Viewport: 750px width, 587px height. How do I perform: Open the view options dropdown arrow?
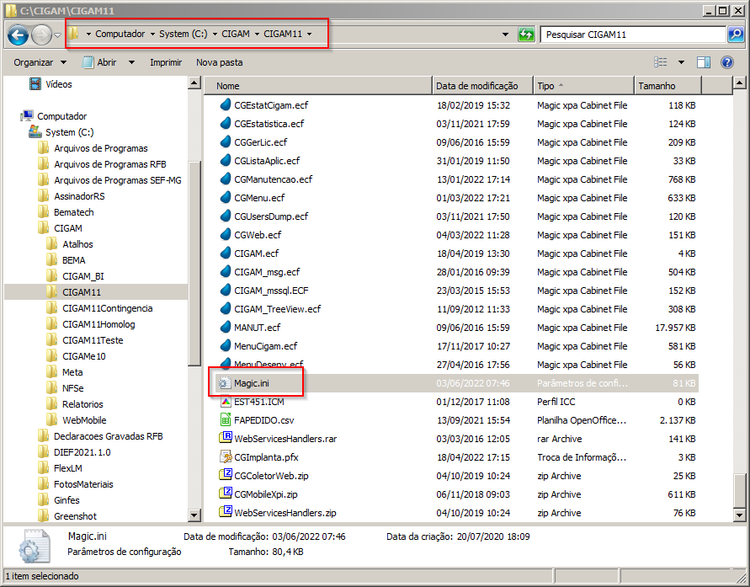pos(681,62)
